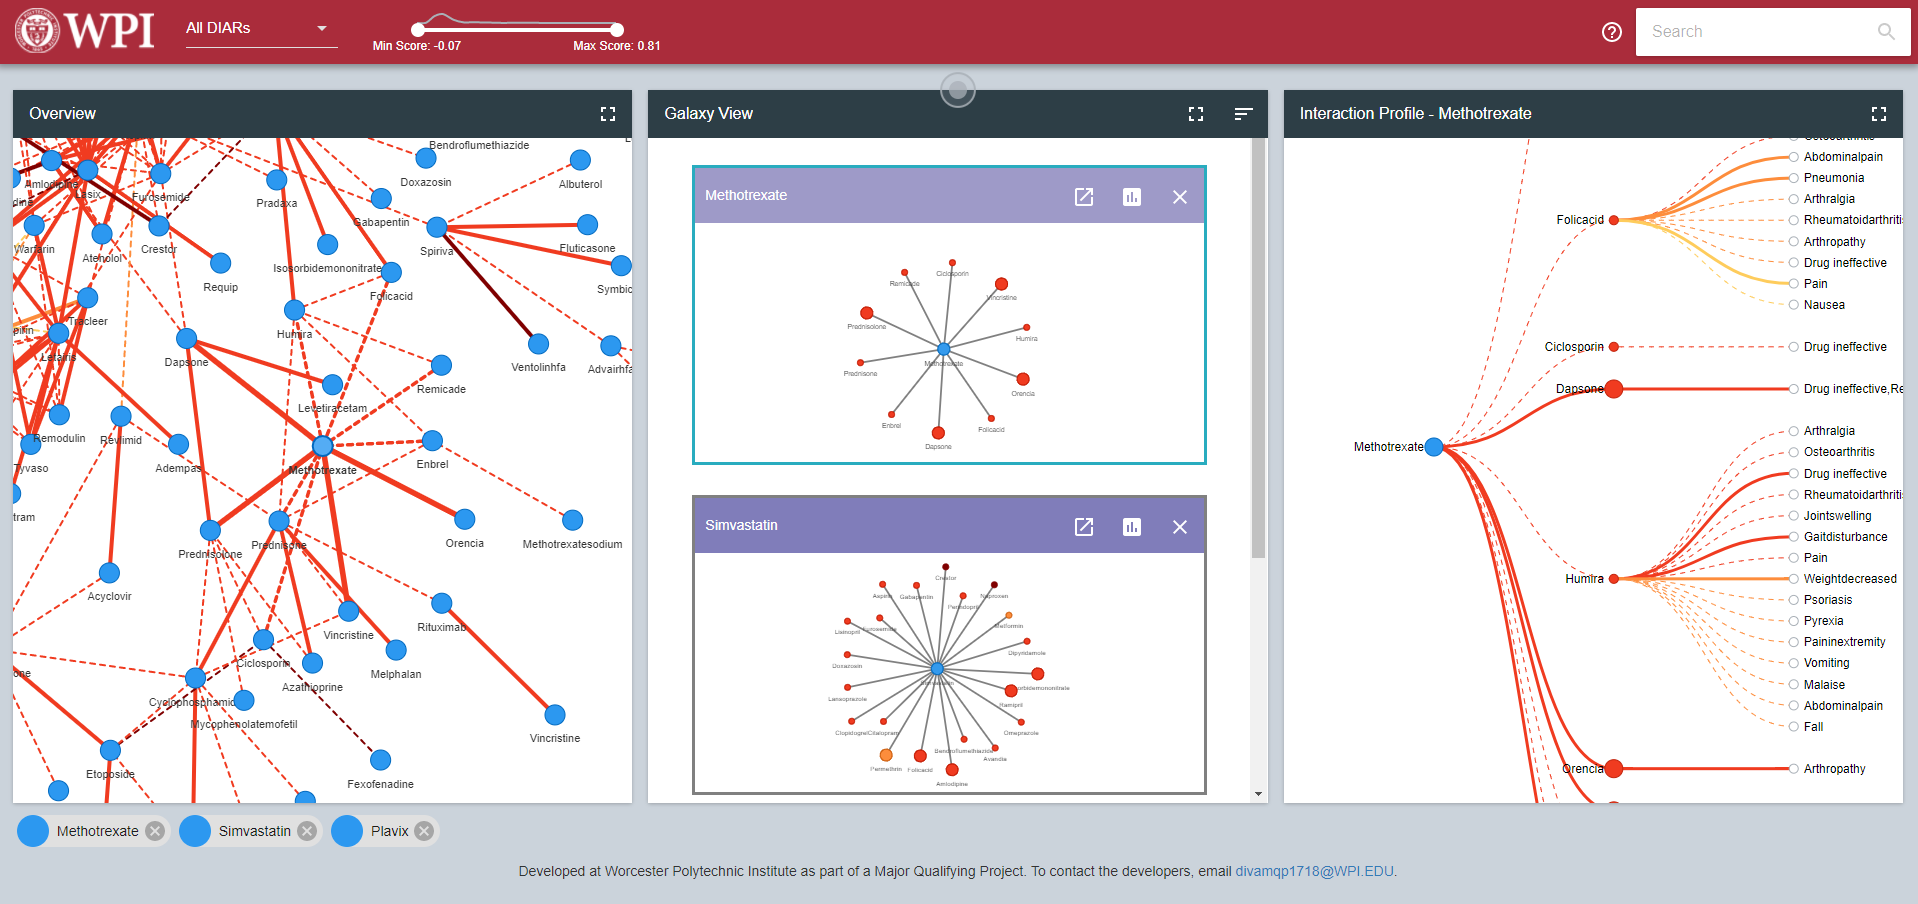Click the Methotrexate node in Overview graph
Image resolution: width=1918 pixels, height=904 pixels.
(x=322, y=446)
